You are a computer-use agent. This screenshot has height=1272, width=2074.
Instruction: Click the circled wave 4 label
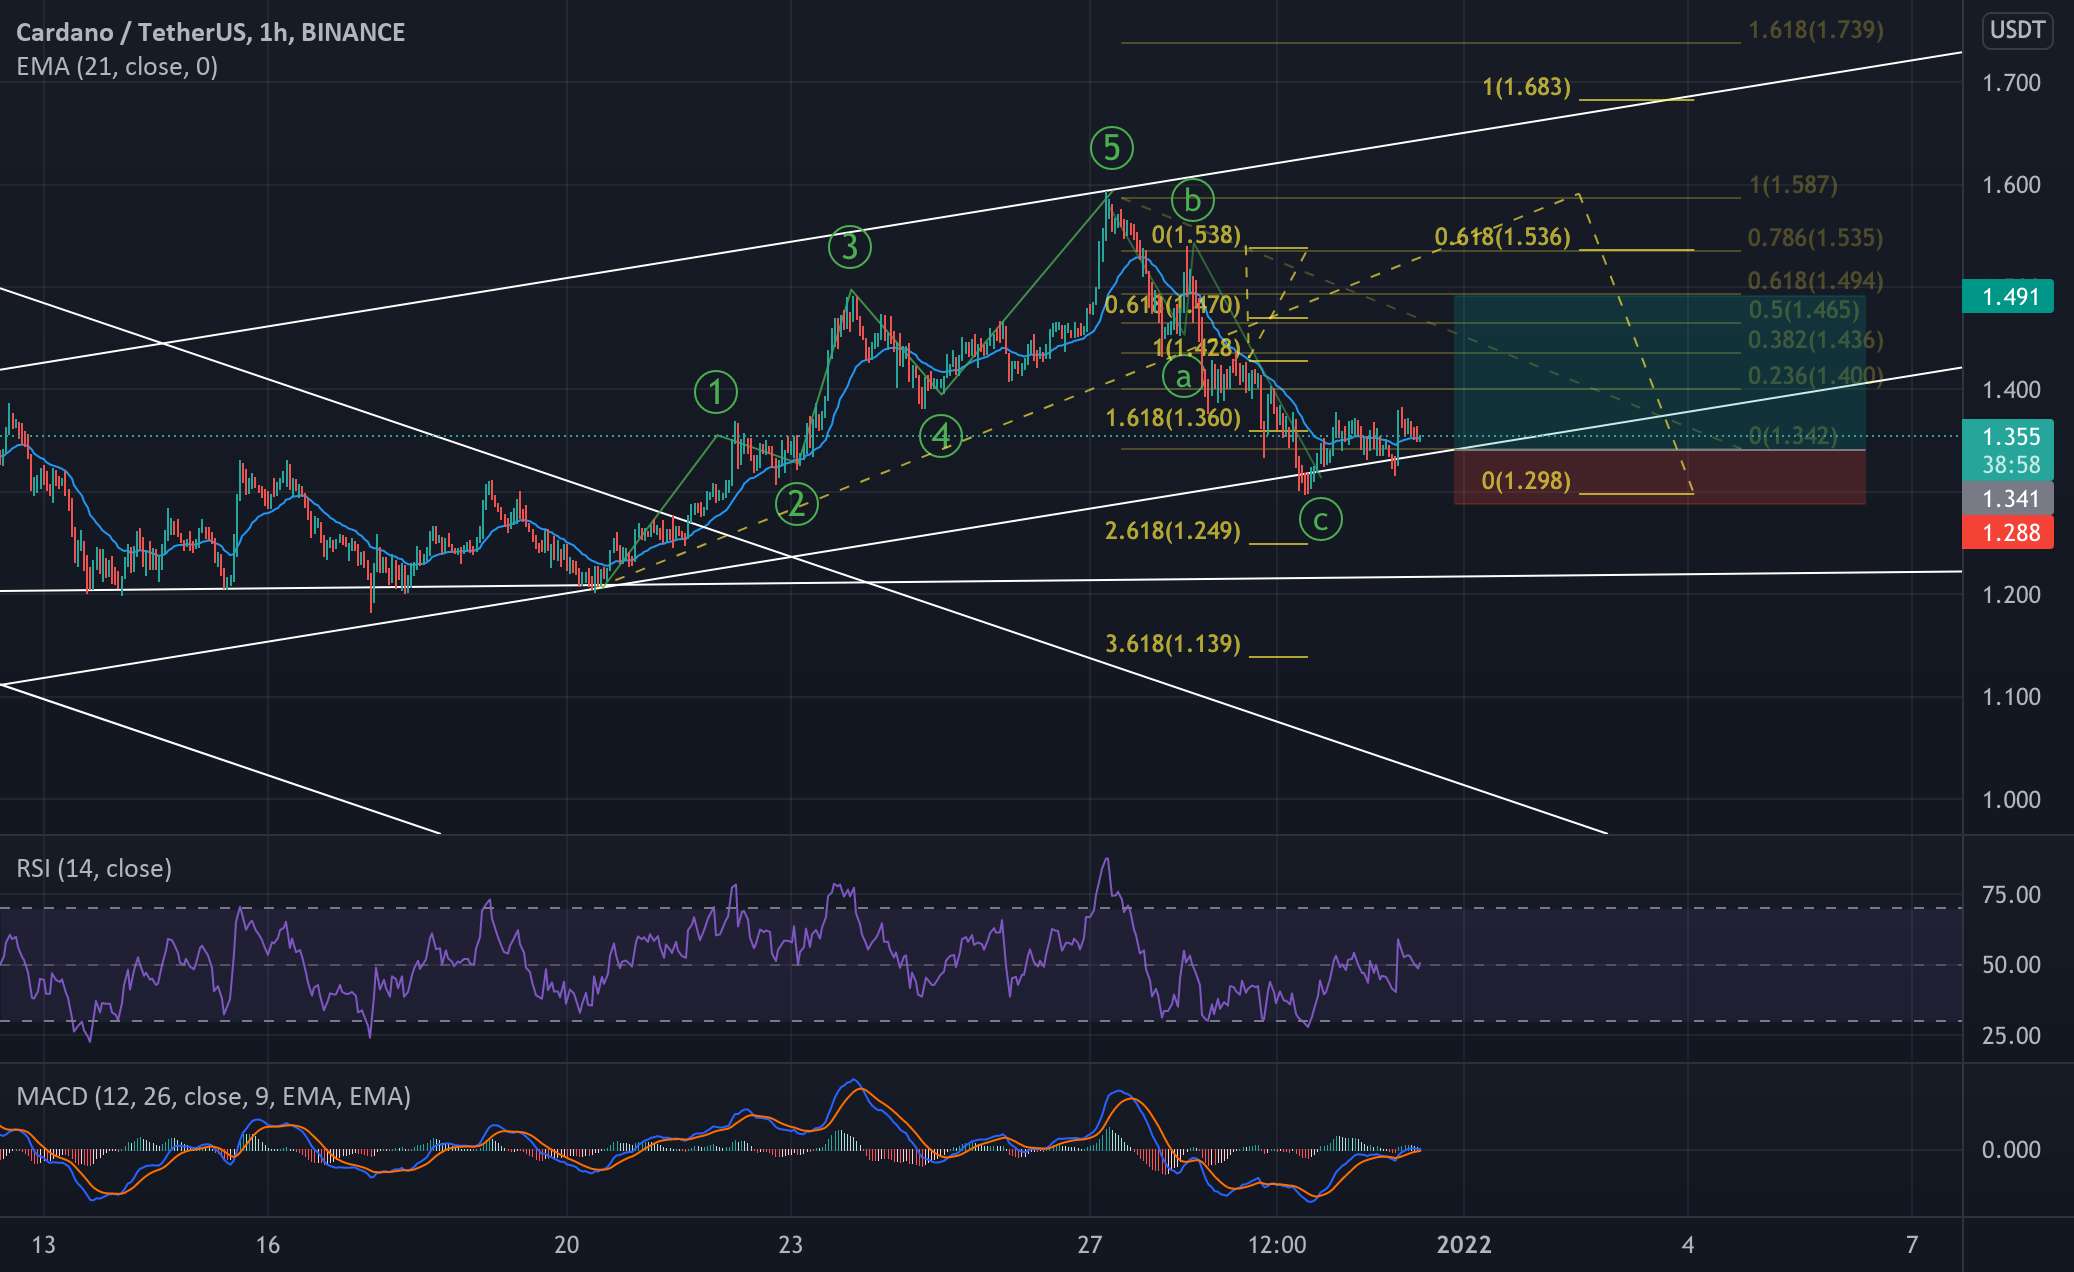(941, 436)
